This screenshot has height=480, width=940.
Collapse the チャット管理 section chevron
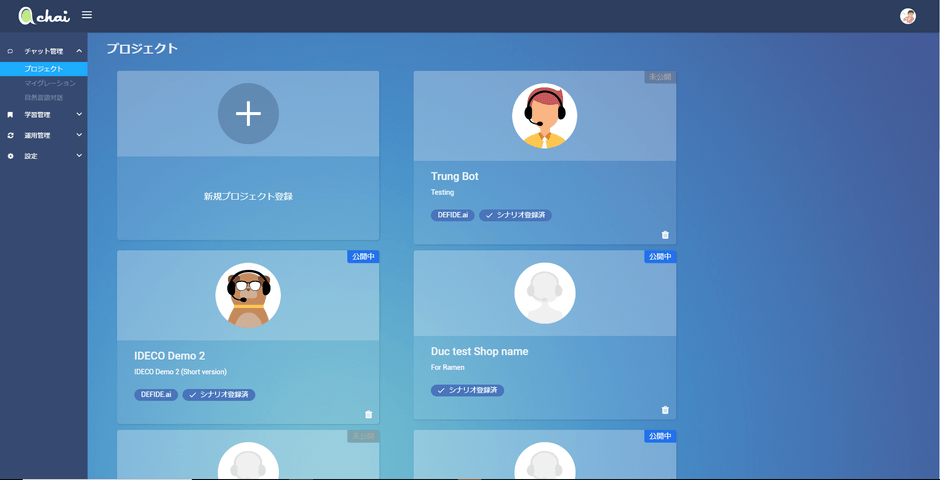coord(79,52)
